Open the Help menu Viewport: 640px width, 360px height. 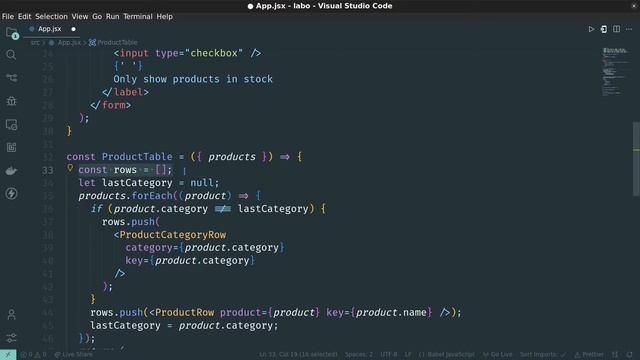164,17
